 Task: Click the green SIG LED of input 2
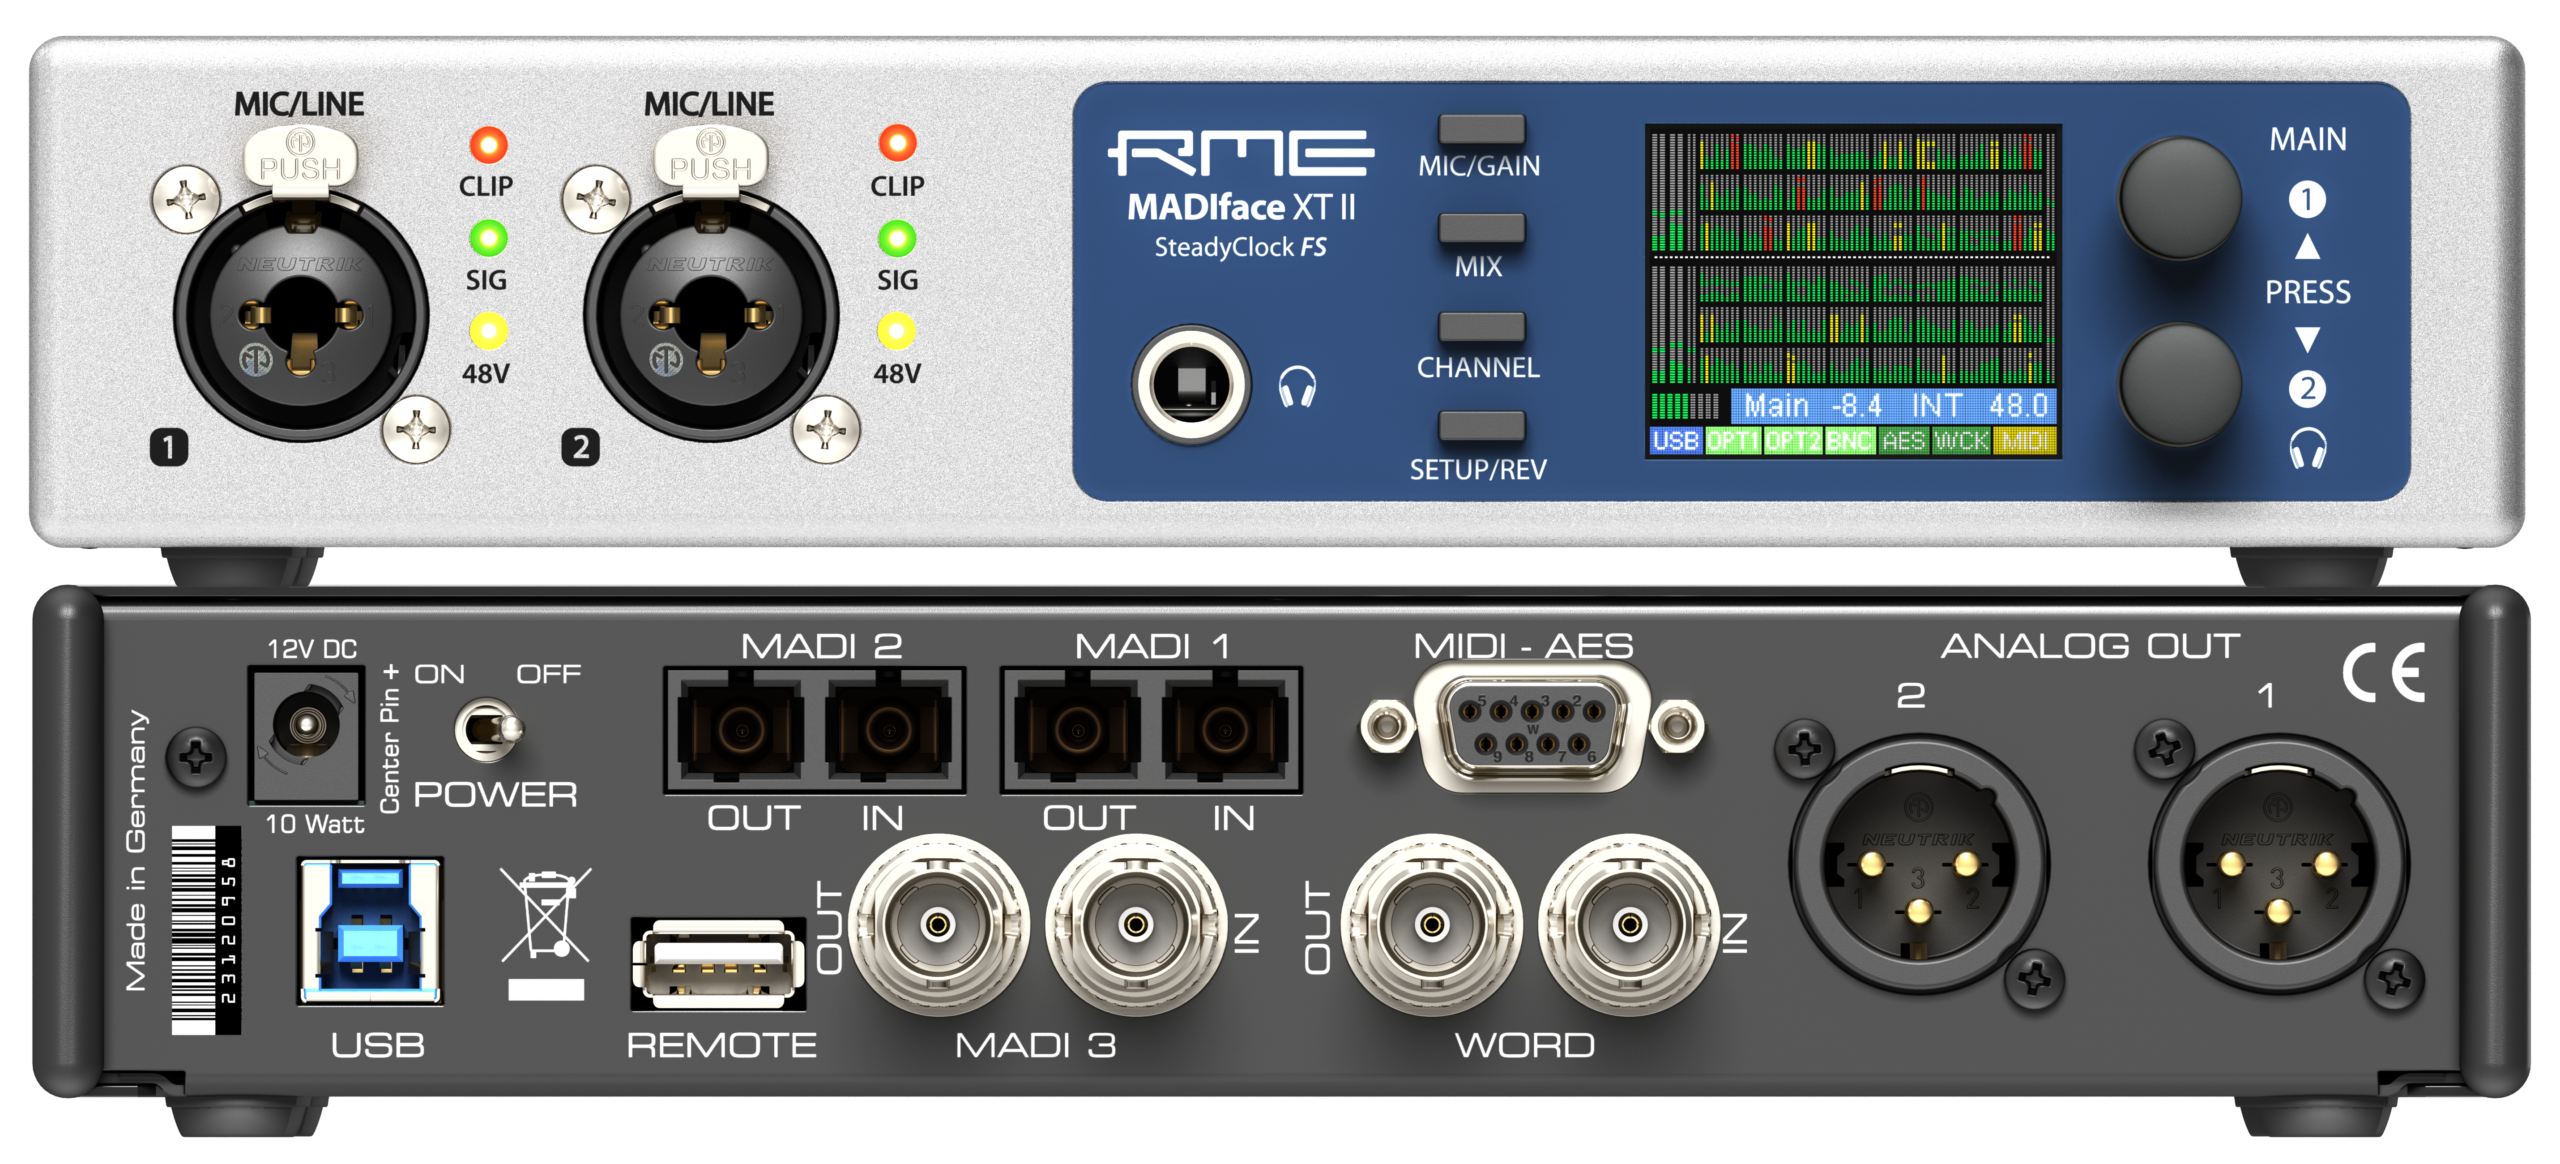(x=897, y=238)
